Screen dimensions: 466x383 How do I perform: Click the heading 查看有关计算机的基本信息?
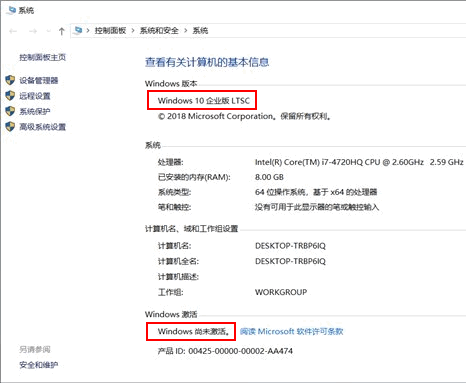coord(207,62)
